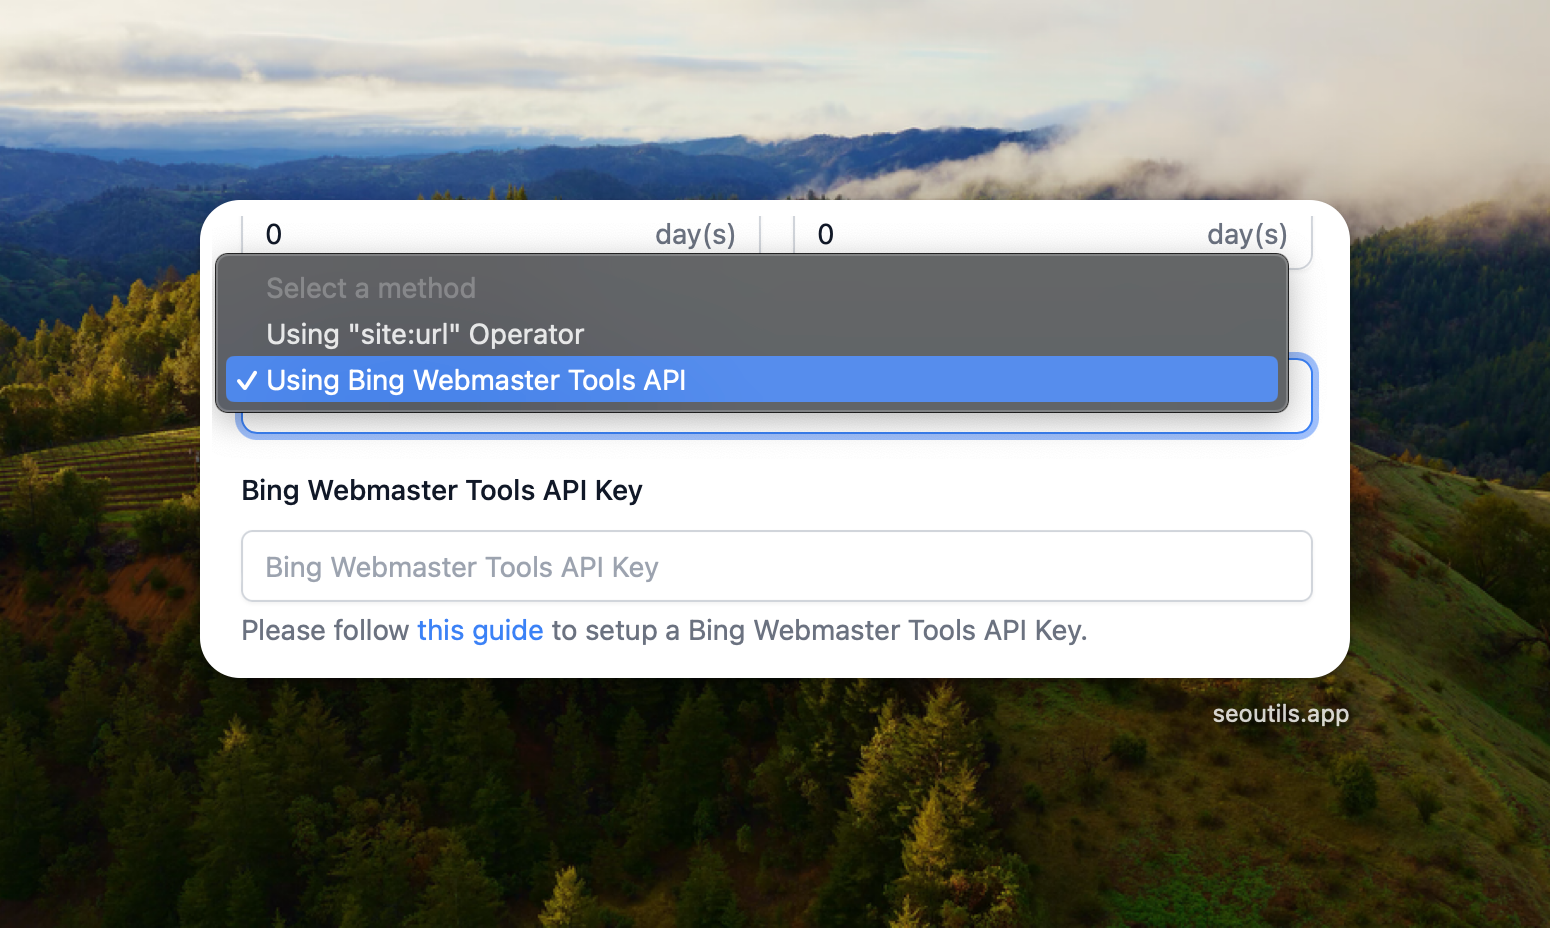Viewport: 1550px width, 928px height.
Task: Click the seoutils.app watermark text
Action: [x=1280, y=714]
